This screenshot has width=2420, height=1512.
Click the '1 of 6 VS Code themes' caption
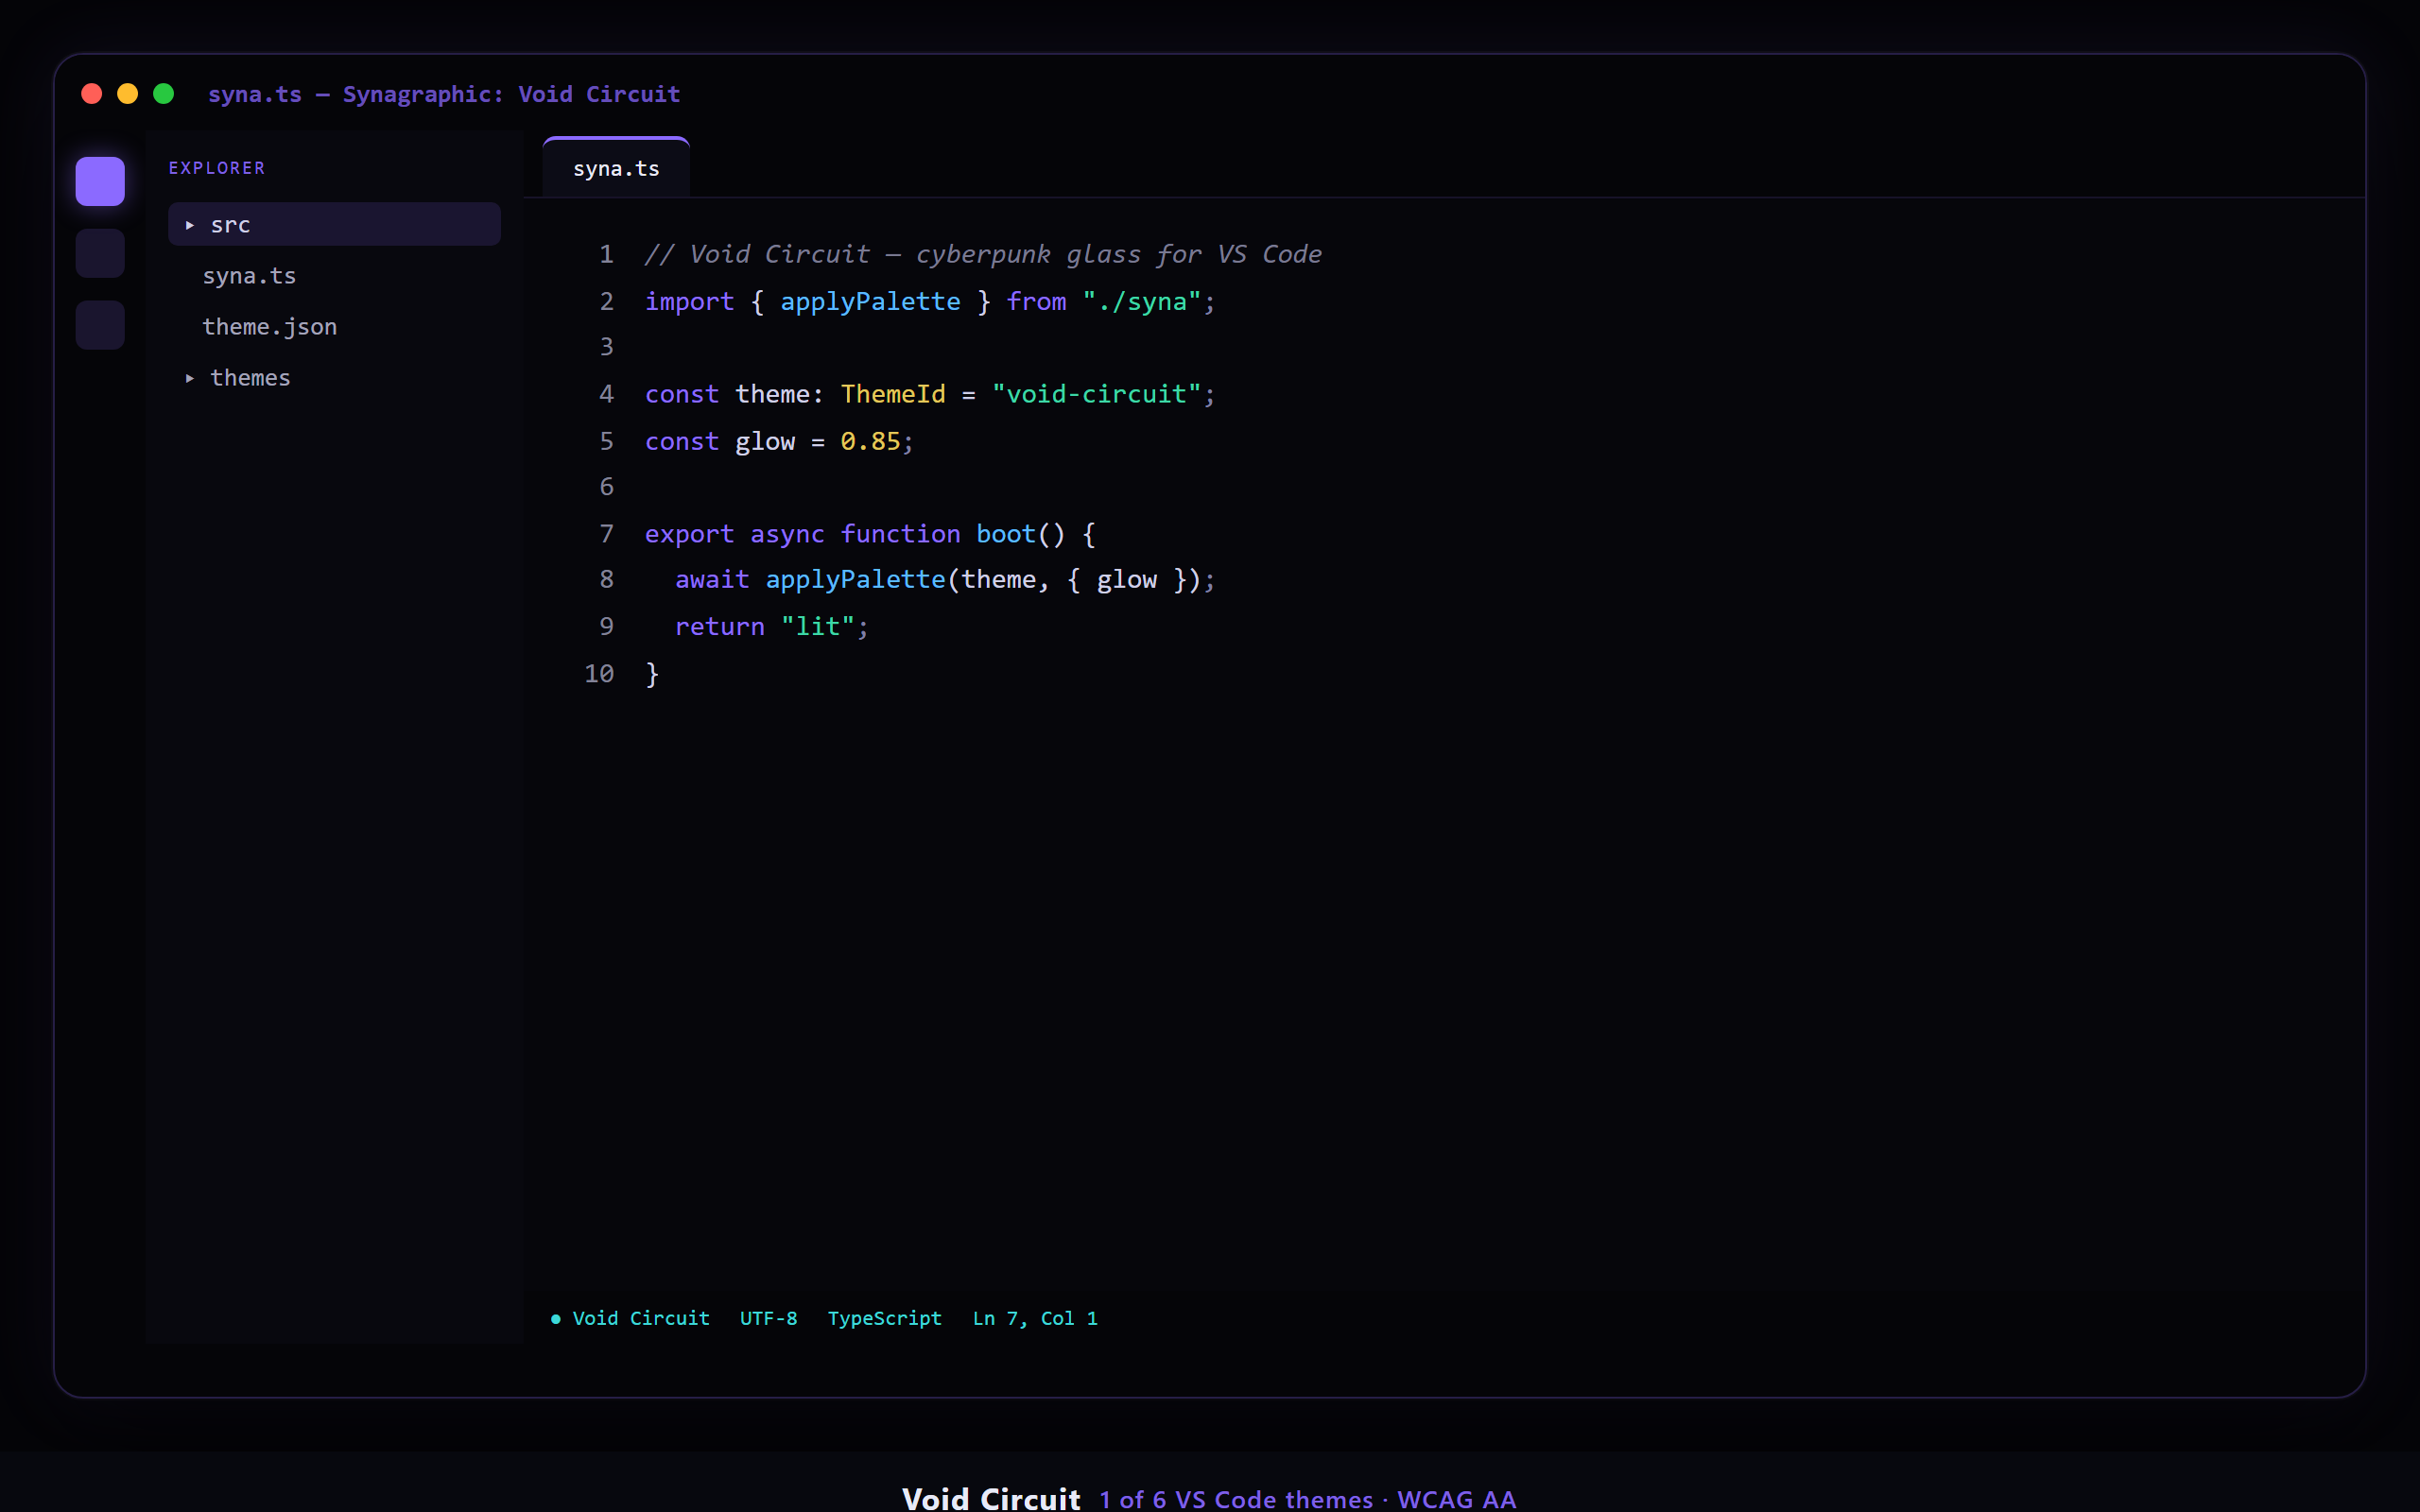(1236, 1499)
